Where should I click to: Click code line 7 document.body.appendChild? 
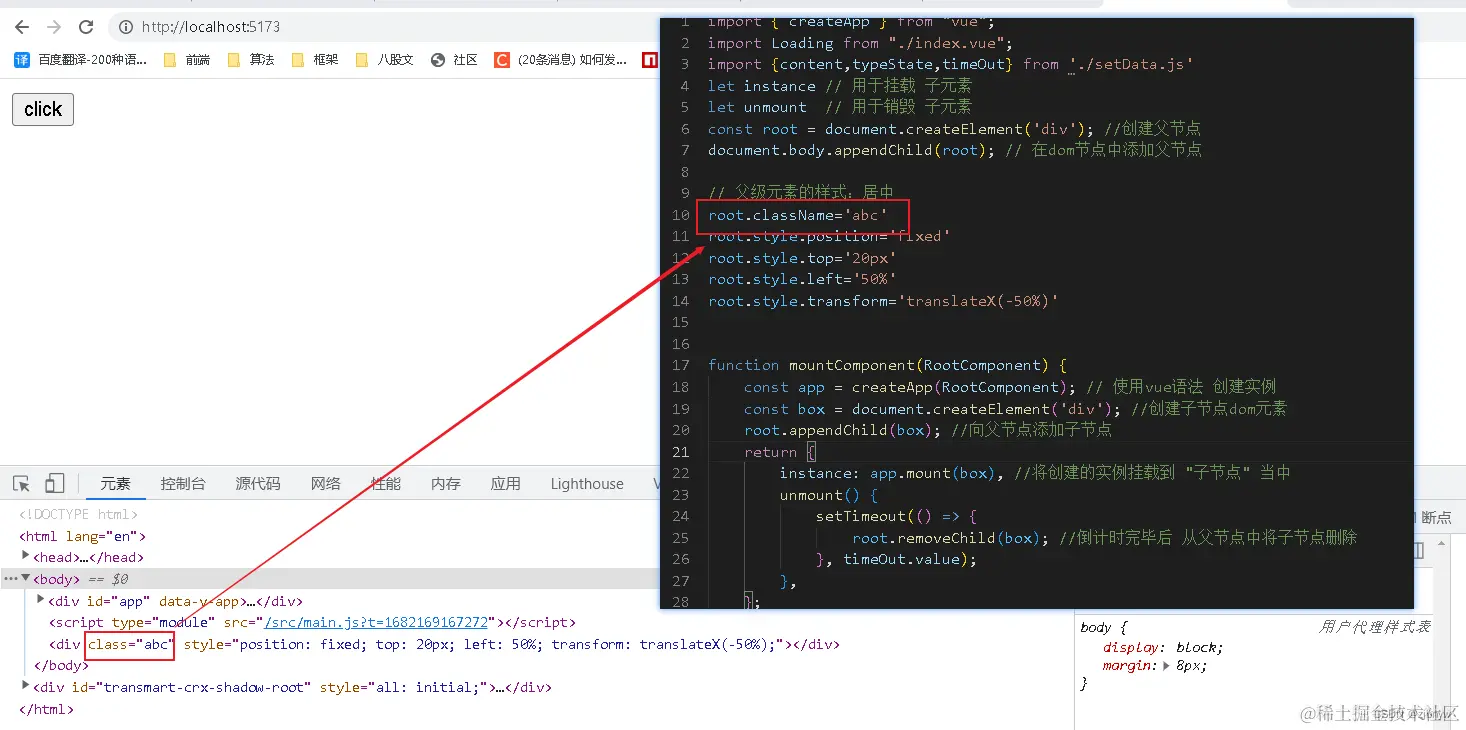(x=954, y=150)
